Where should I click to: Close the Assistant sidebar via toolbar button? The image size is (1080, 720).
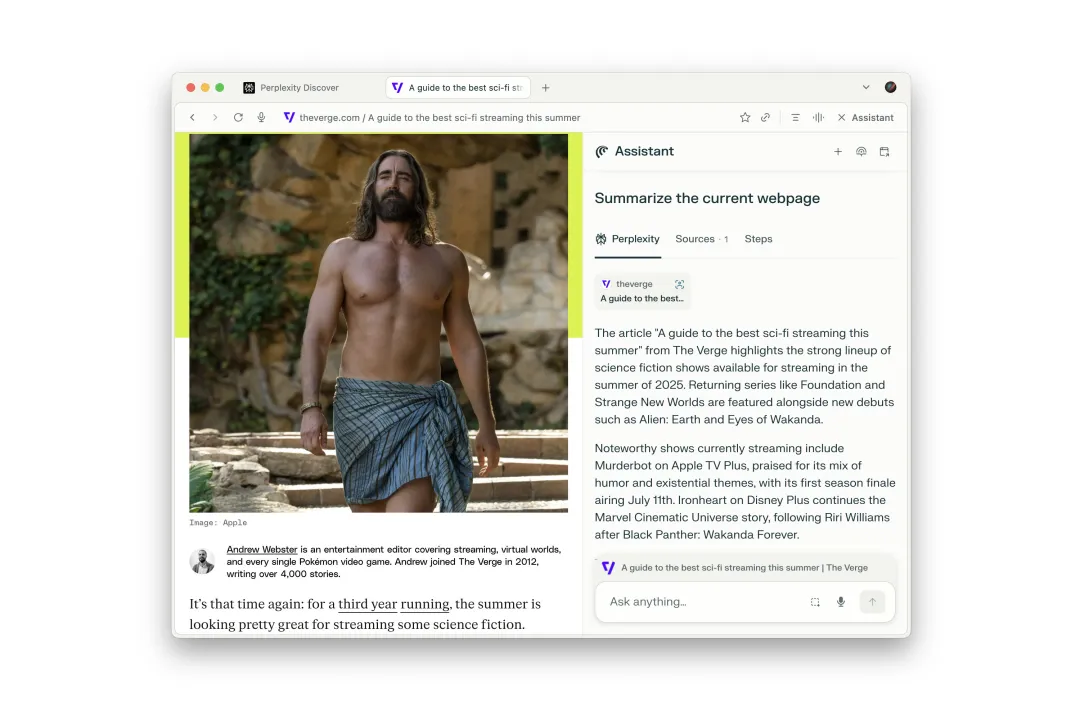tap(865, 118)
